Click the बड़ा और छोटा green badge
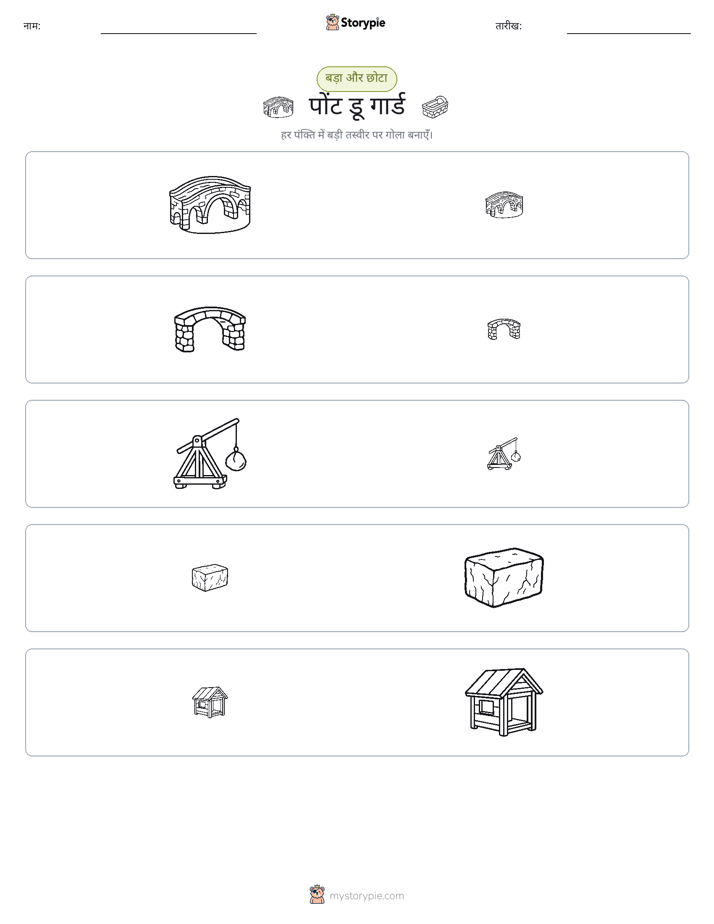 point(356,78)
